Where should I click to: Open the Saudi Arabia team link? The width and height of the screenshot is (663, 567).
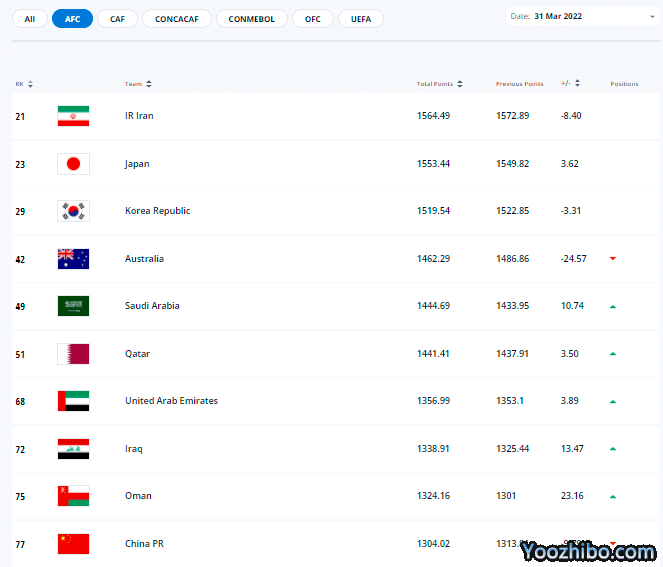click(152, 306)
